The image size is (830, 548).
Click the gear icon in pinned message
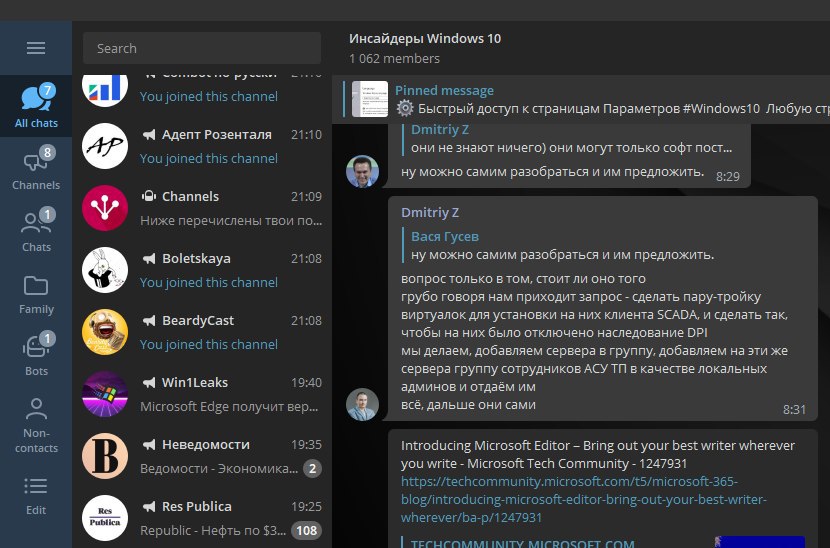tap(405, 109)
